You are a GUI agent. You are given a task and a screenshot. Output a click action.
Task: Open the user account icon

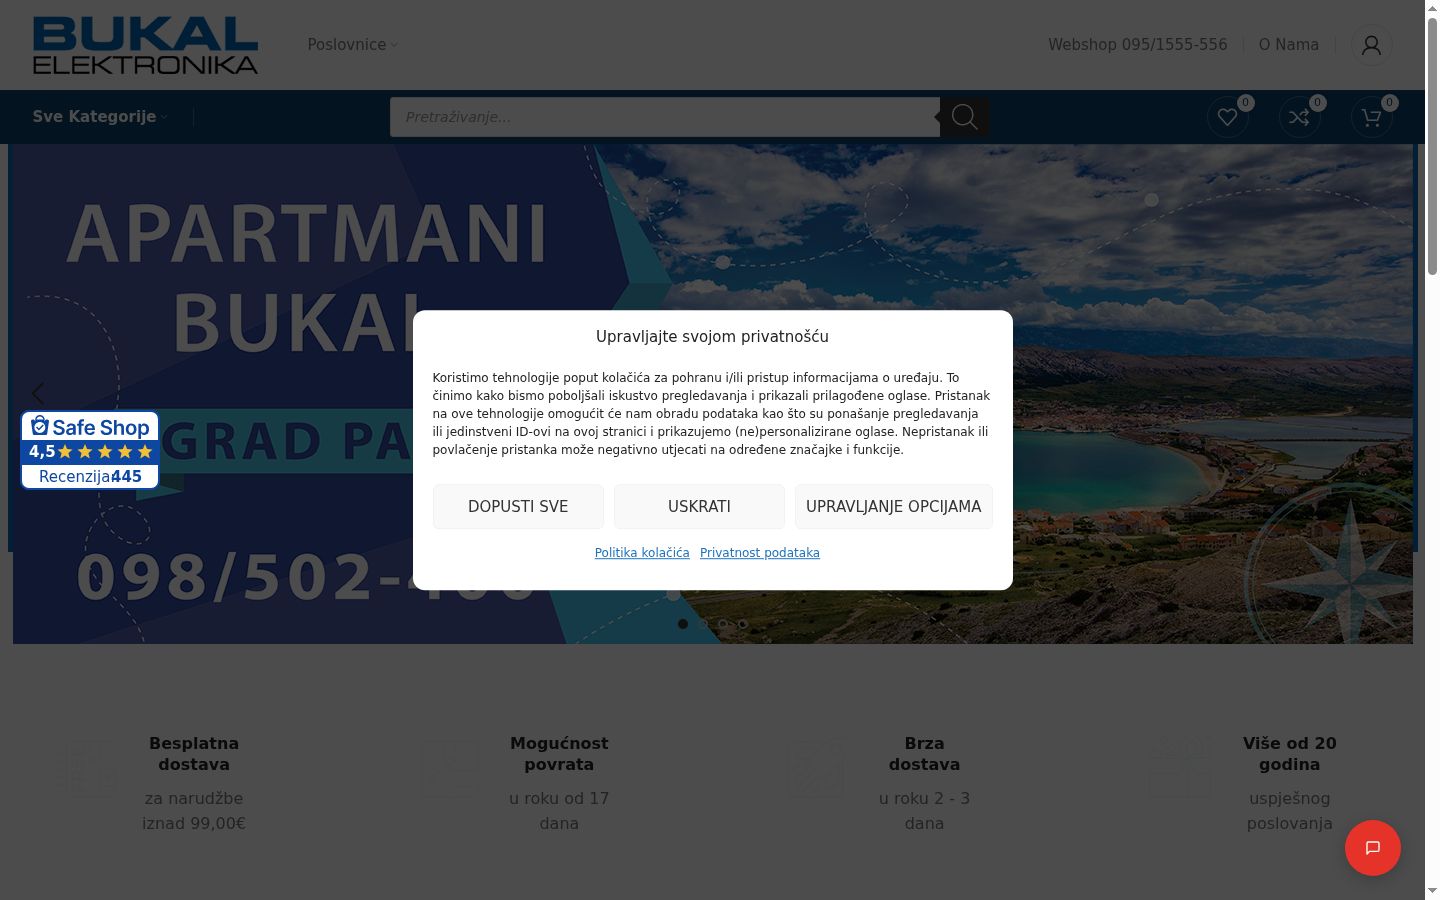click(1371, 45)
